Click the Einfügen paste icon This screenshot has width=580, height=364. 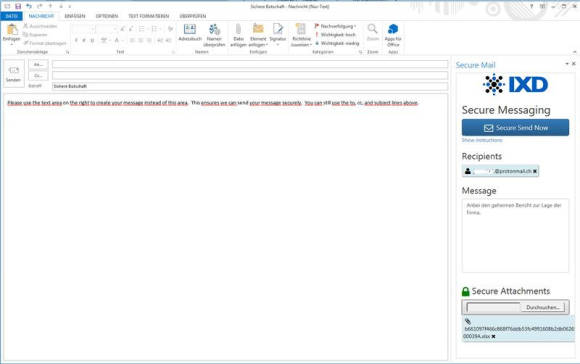click(11, 30)
